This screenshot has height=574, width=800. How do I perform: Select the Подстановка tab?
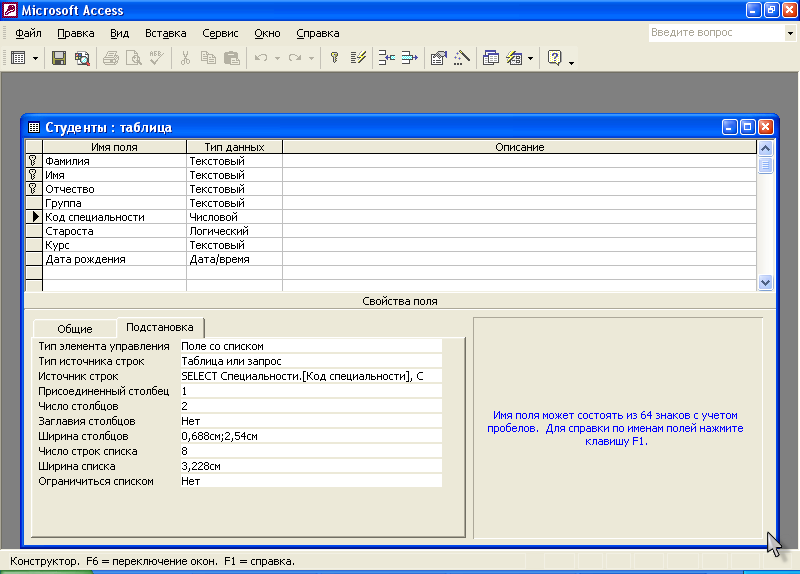(x=160, y=327)
